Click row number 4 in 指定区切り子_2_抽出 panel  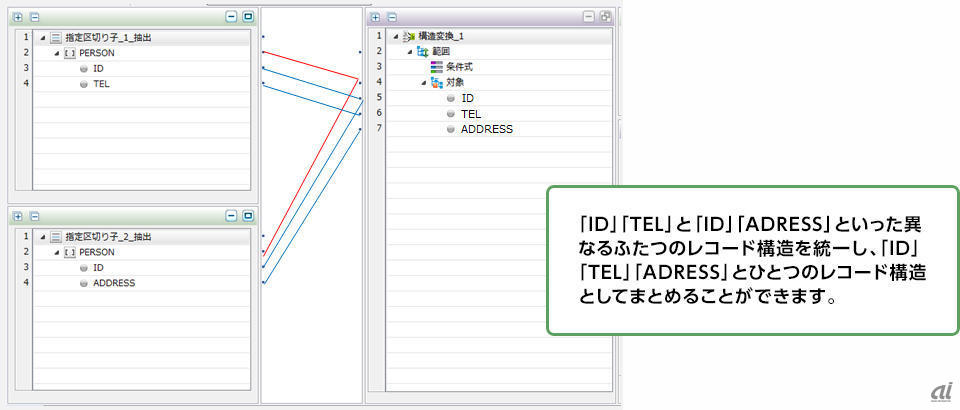[26, 283]
